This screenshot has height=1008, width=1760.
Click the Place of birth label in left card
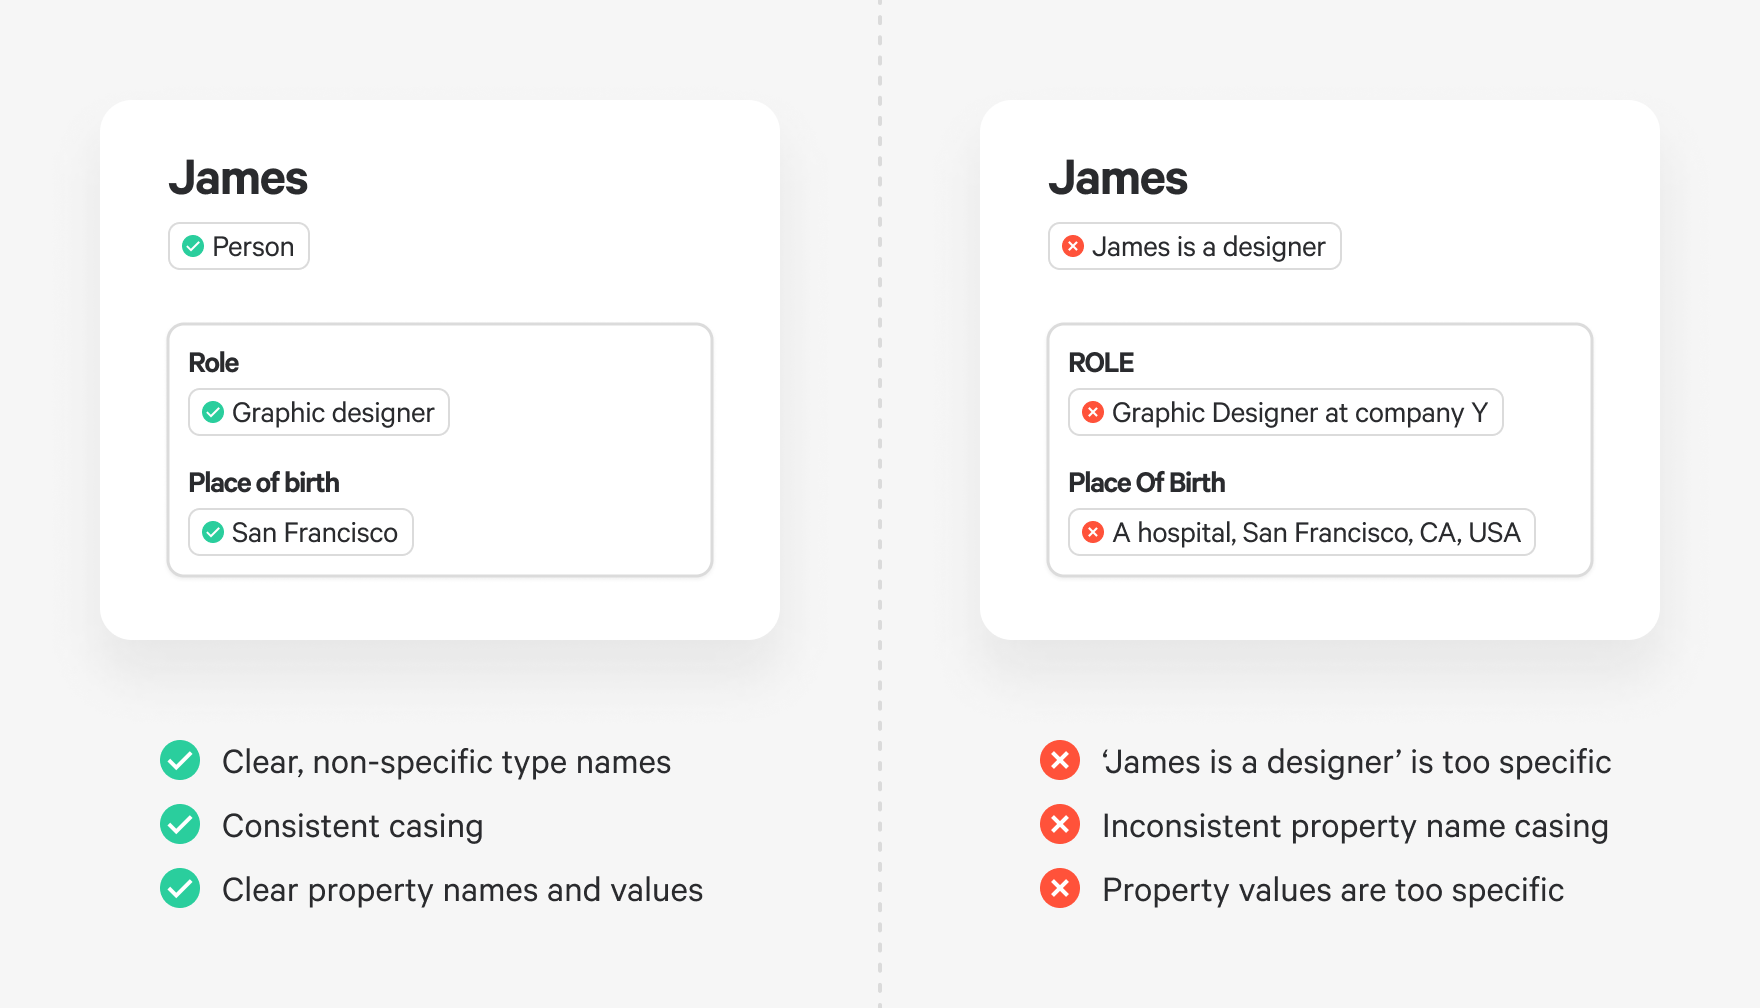coord(264,483)
